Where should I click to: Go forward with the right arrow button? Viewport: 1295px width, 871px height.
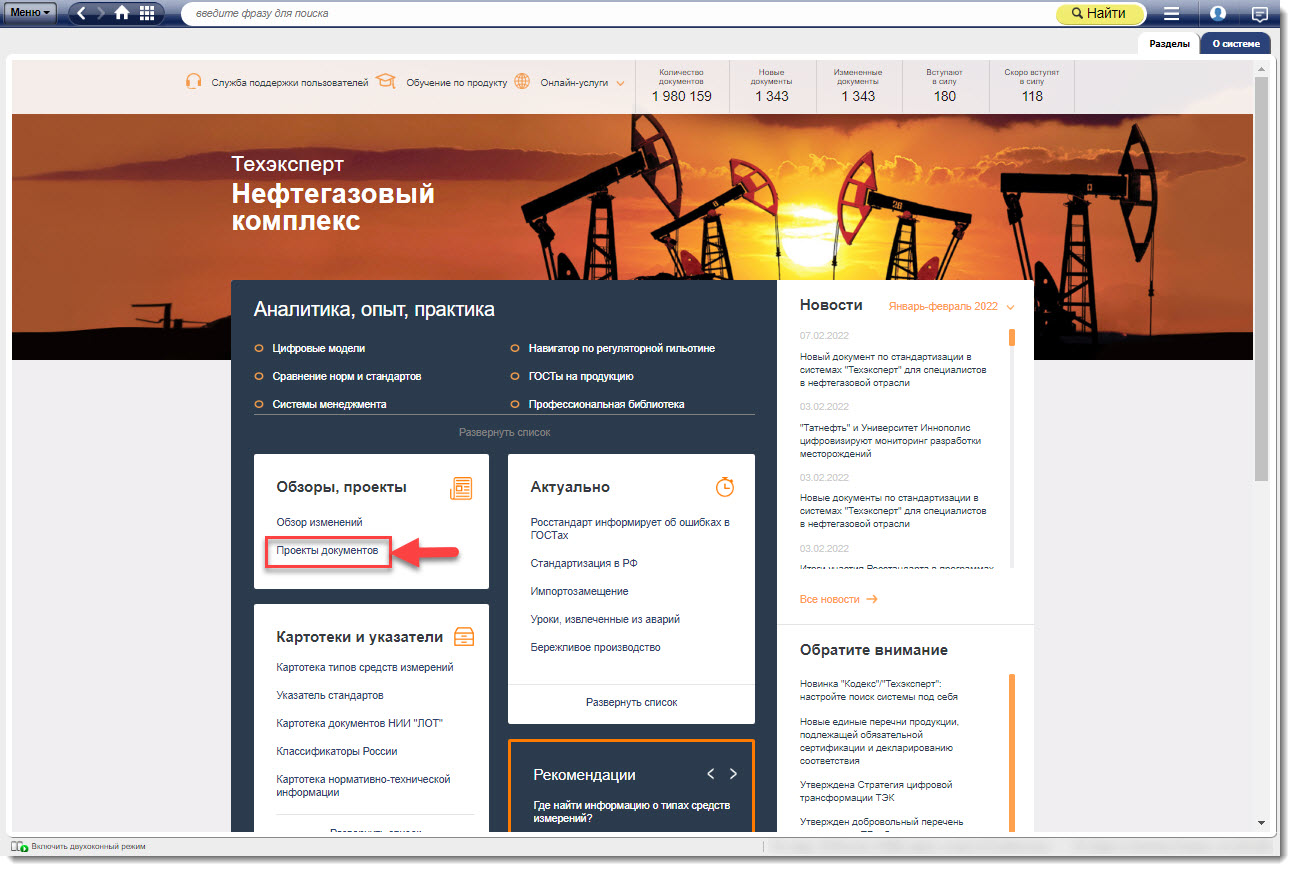(101, 13)
